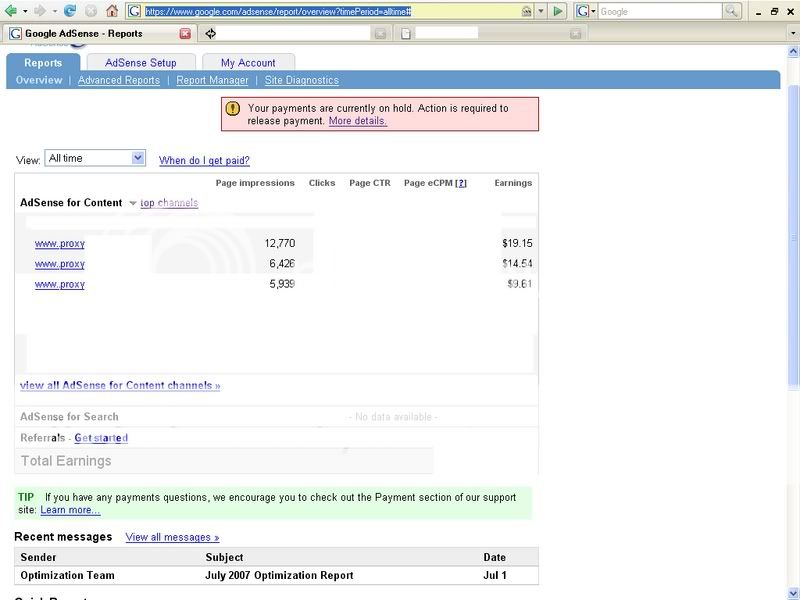
Task: Close the Google AdSense - Reports tab
Action: (185, 34)
